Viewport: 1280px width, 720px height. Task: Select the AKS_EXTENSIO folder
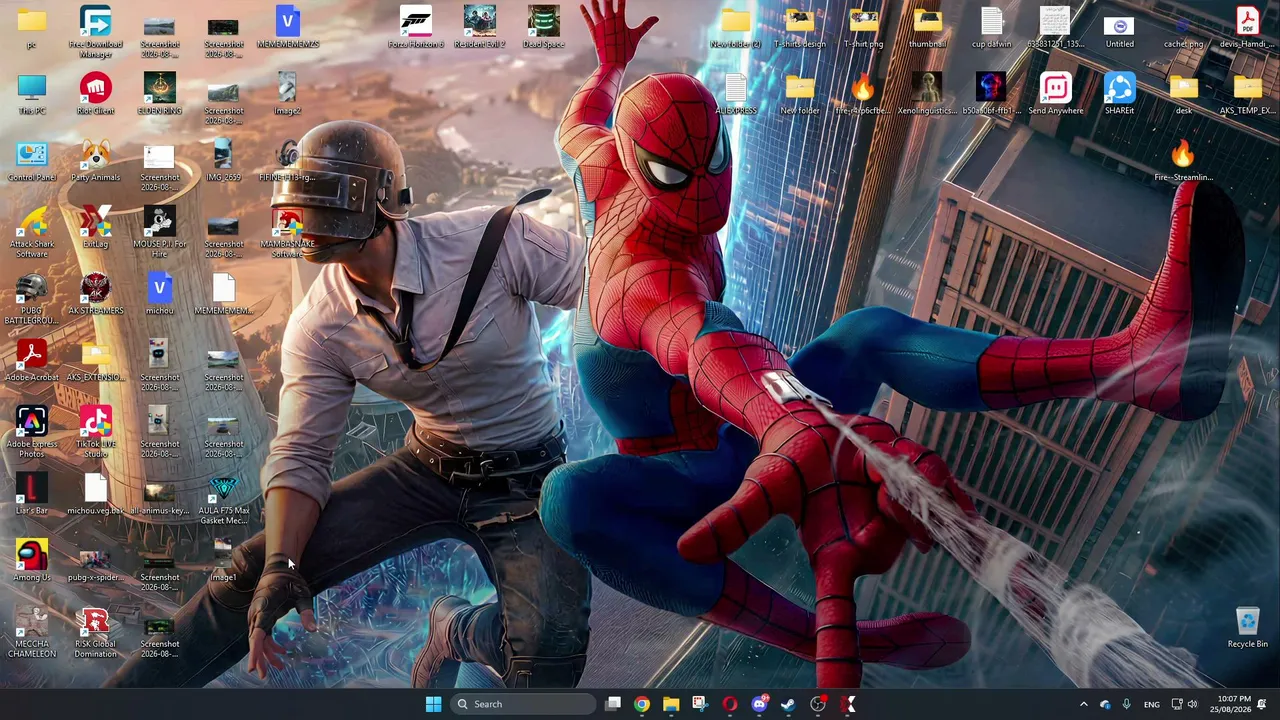96,361
